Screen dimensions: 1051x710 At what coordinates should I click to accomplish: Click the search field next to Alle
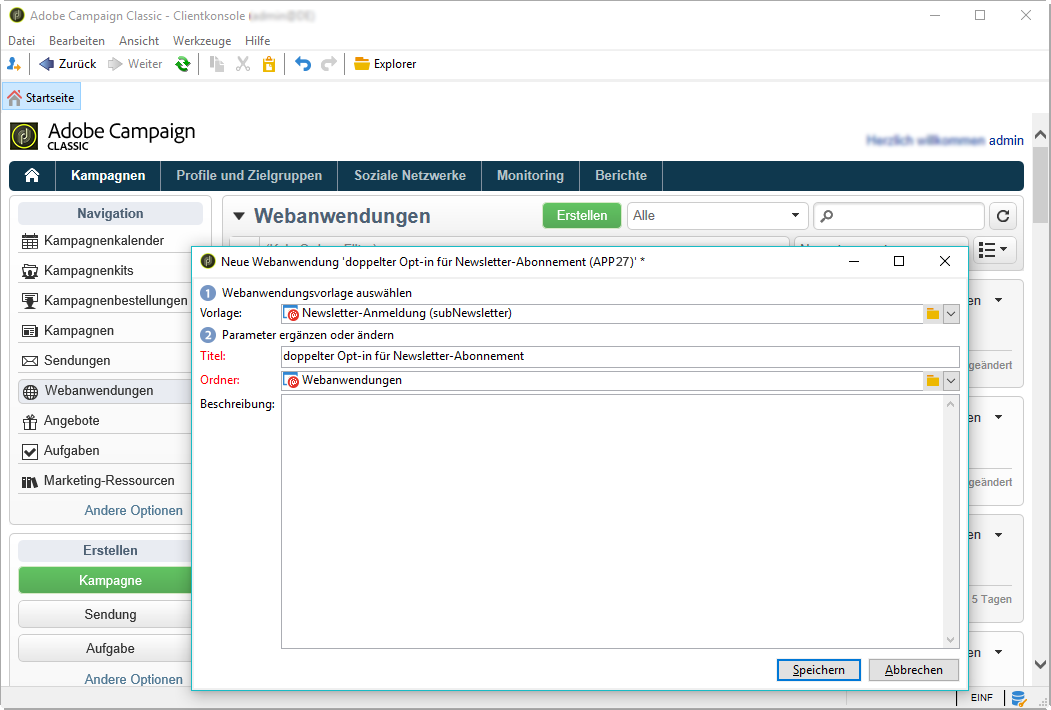point(898,216)
